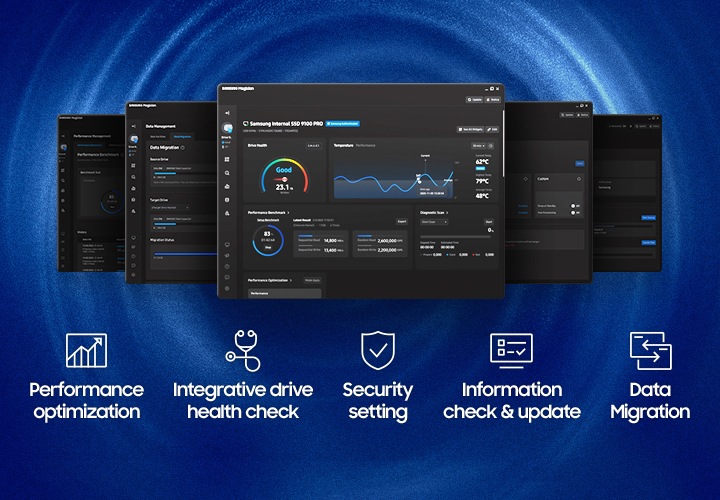Image resolution: width=720 pixels, height=500 pixels.
Task: Click the Update button in front window
Action: [x=474, y=100]
